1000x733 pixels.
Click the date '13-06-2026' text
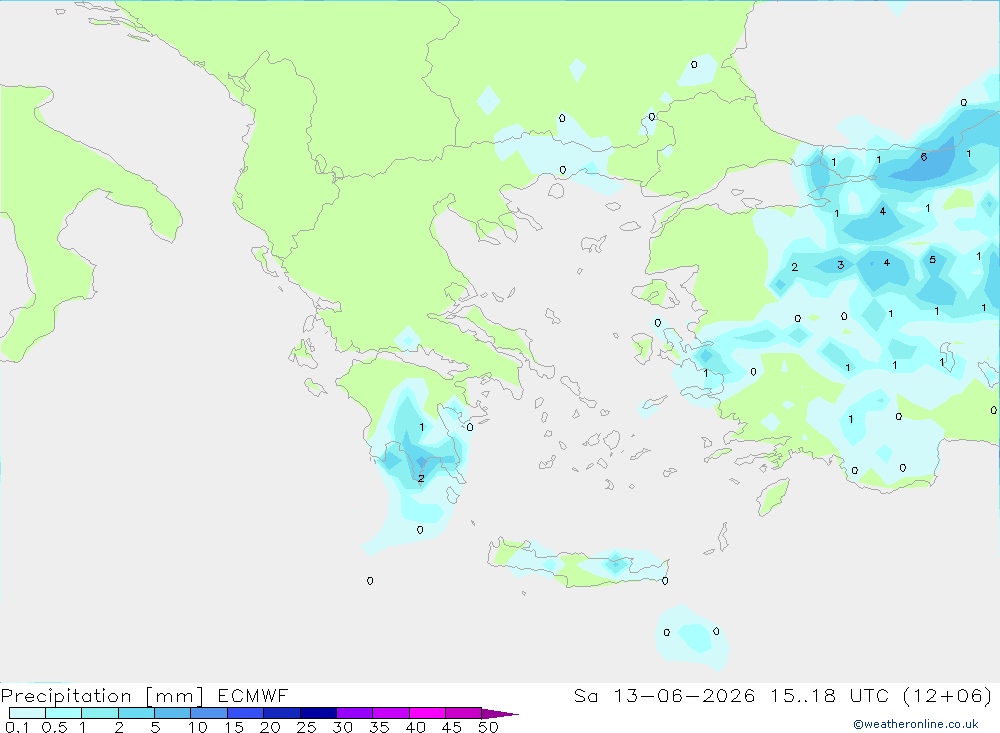point(684,695)
